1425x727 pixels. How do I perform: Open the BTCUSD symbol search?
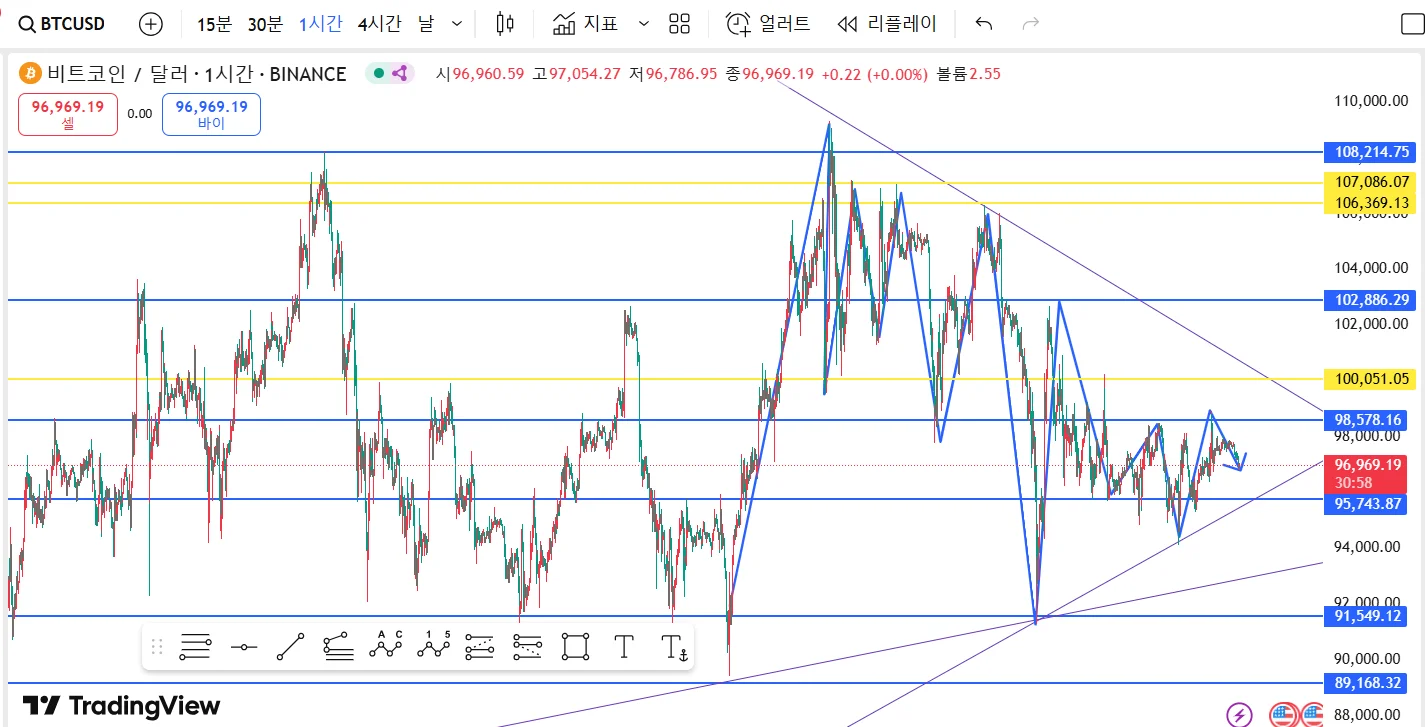[x=63, y=24]
